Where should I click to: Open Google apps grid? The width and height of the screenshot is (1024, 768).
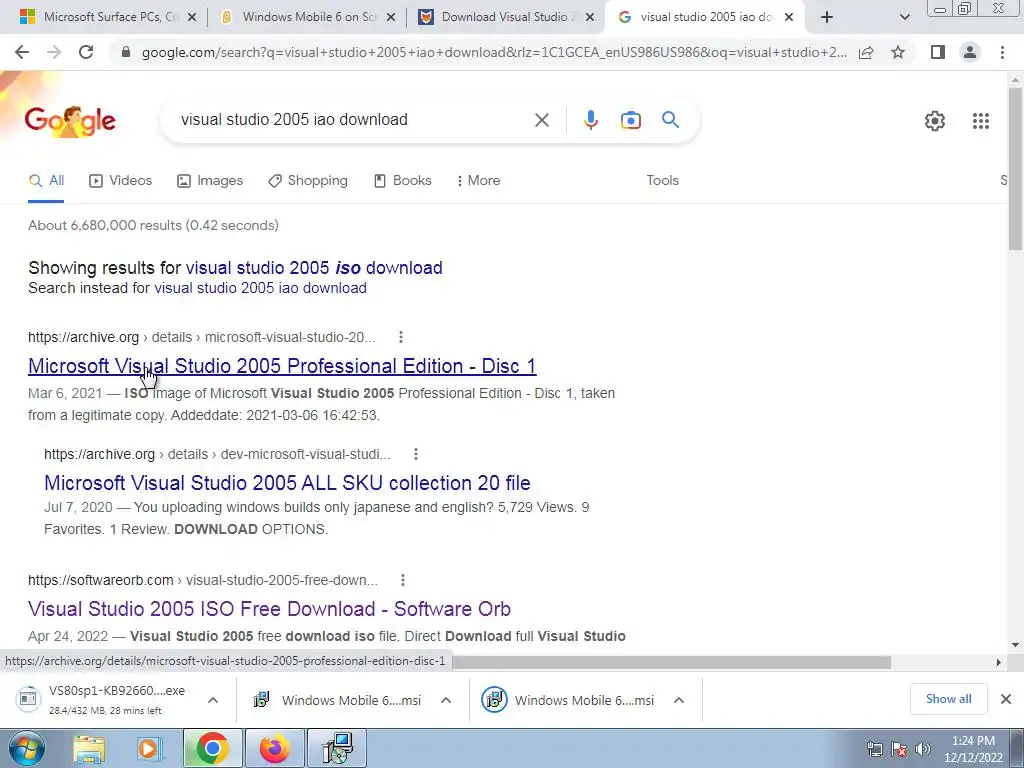[x=980, y=121]
